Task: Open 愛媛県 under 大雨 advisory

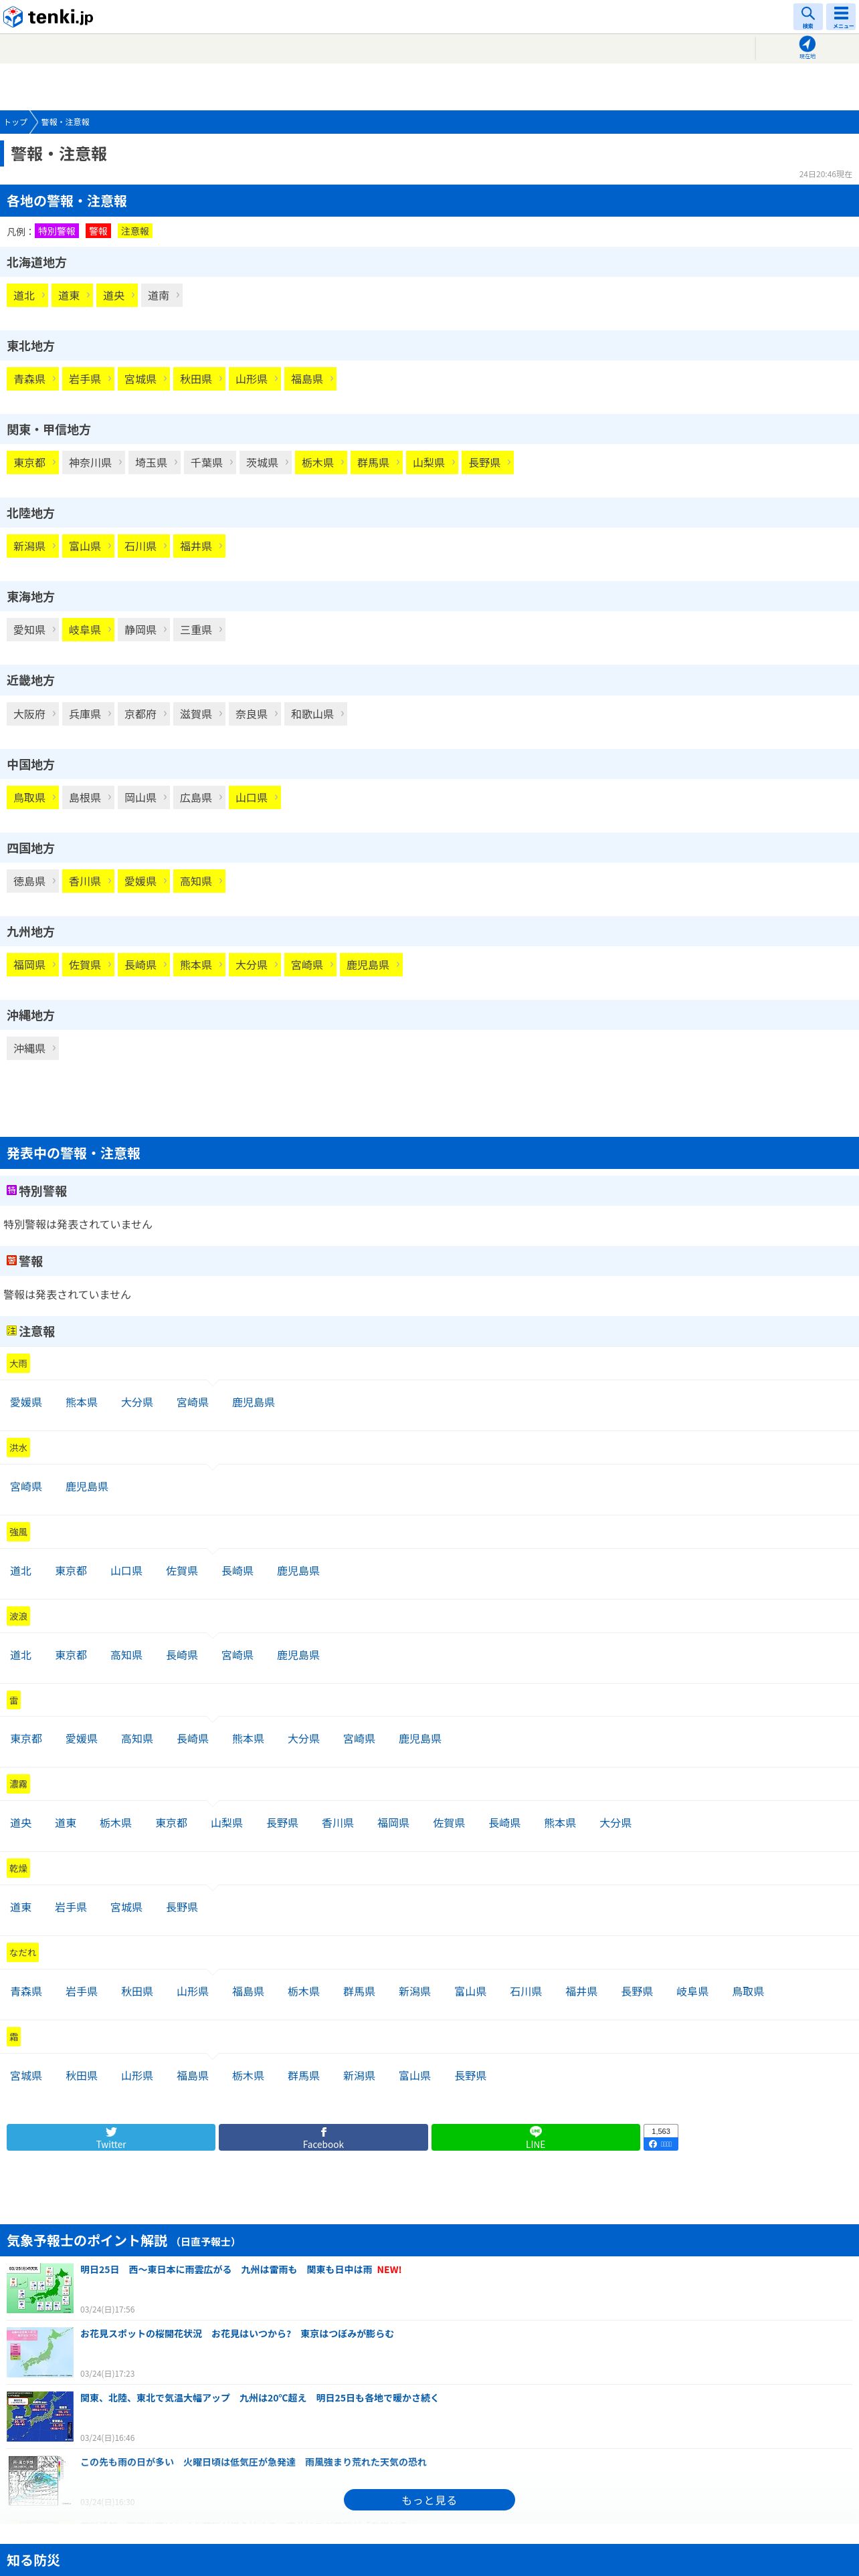Action: click(26, 1403)
